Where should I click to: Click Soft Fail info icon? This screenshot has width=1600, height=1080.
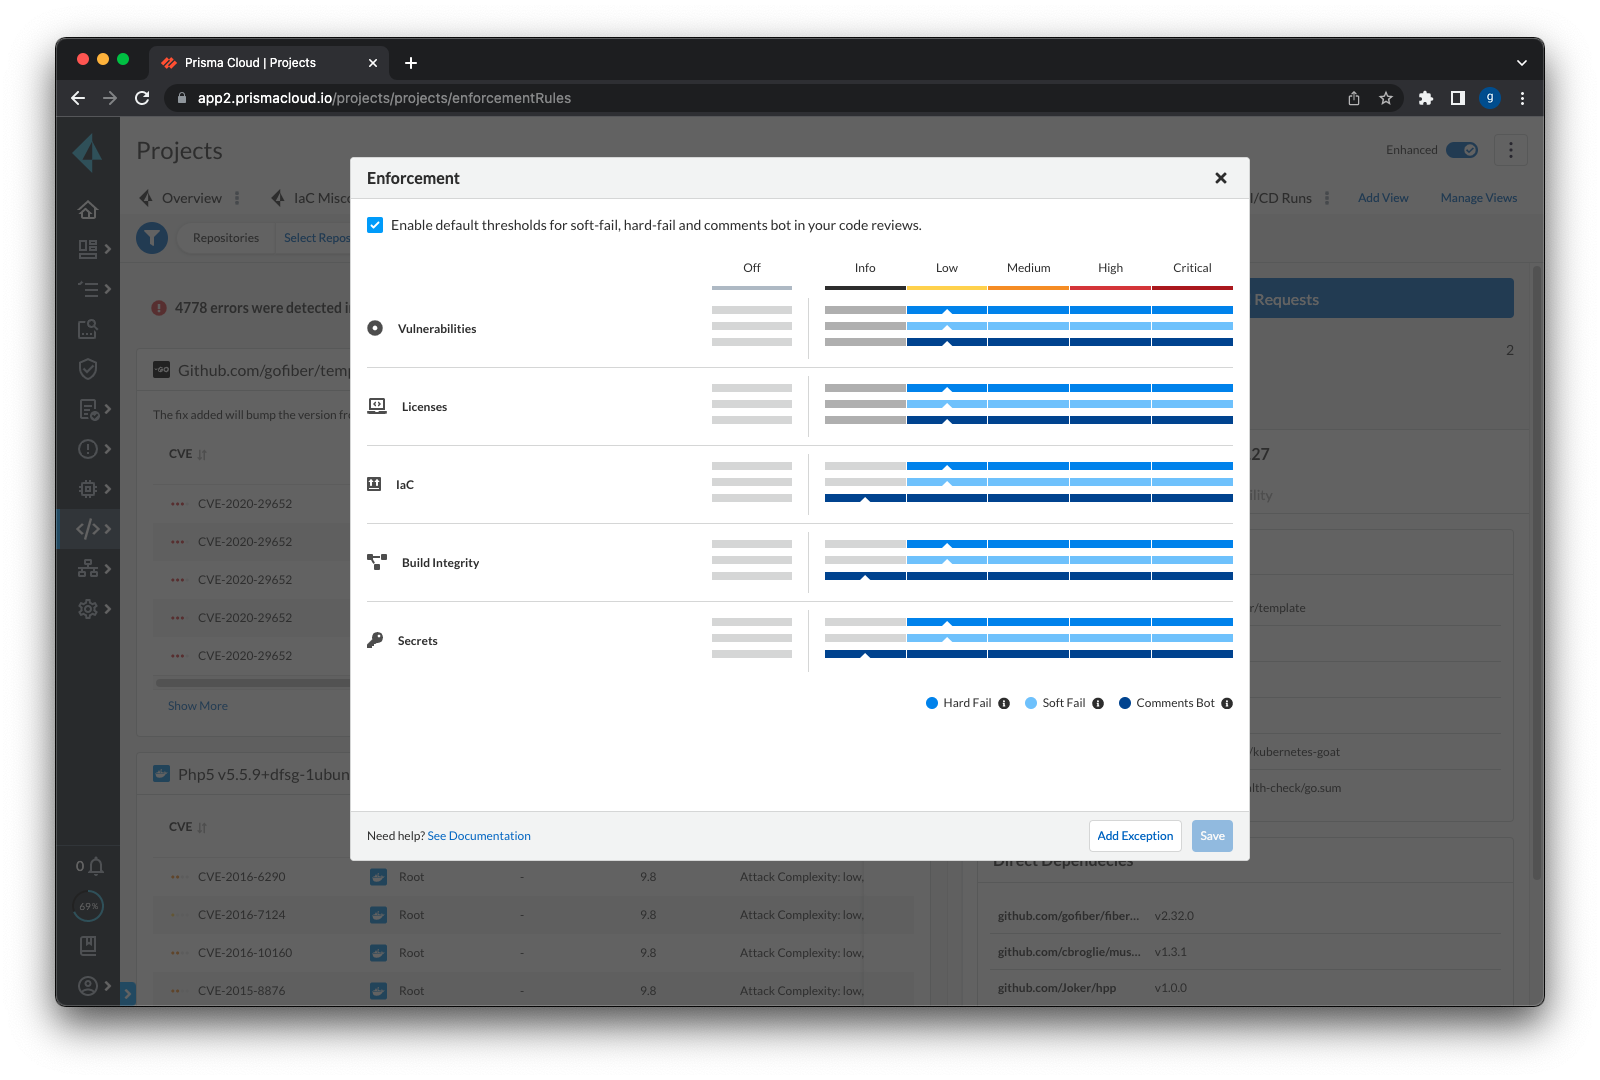[1098, 703]
